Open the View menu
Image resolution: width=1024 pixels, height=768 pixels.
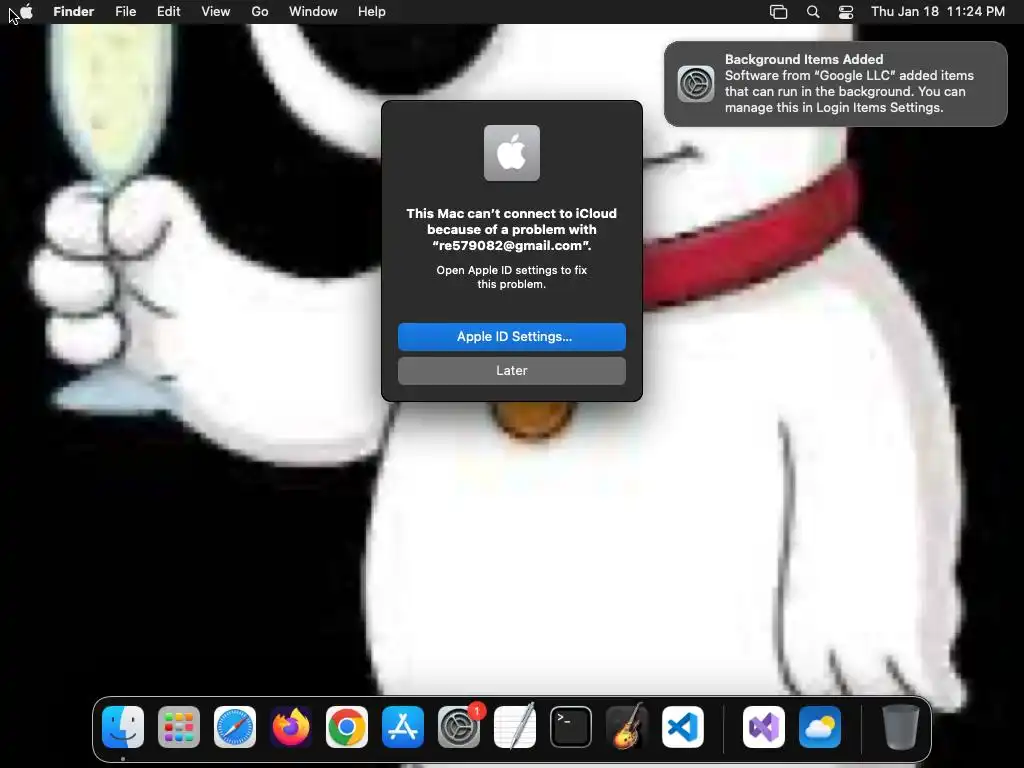pyautogui.click(x=216, y=12)
